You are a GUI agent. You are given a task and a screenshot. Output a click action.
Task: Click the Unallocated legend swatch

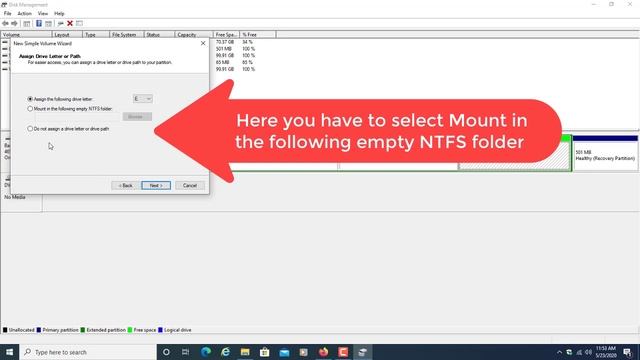click(x=5, y=330)
